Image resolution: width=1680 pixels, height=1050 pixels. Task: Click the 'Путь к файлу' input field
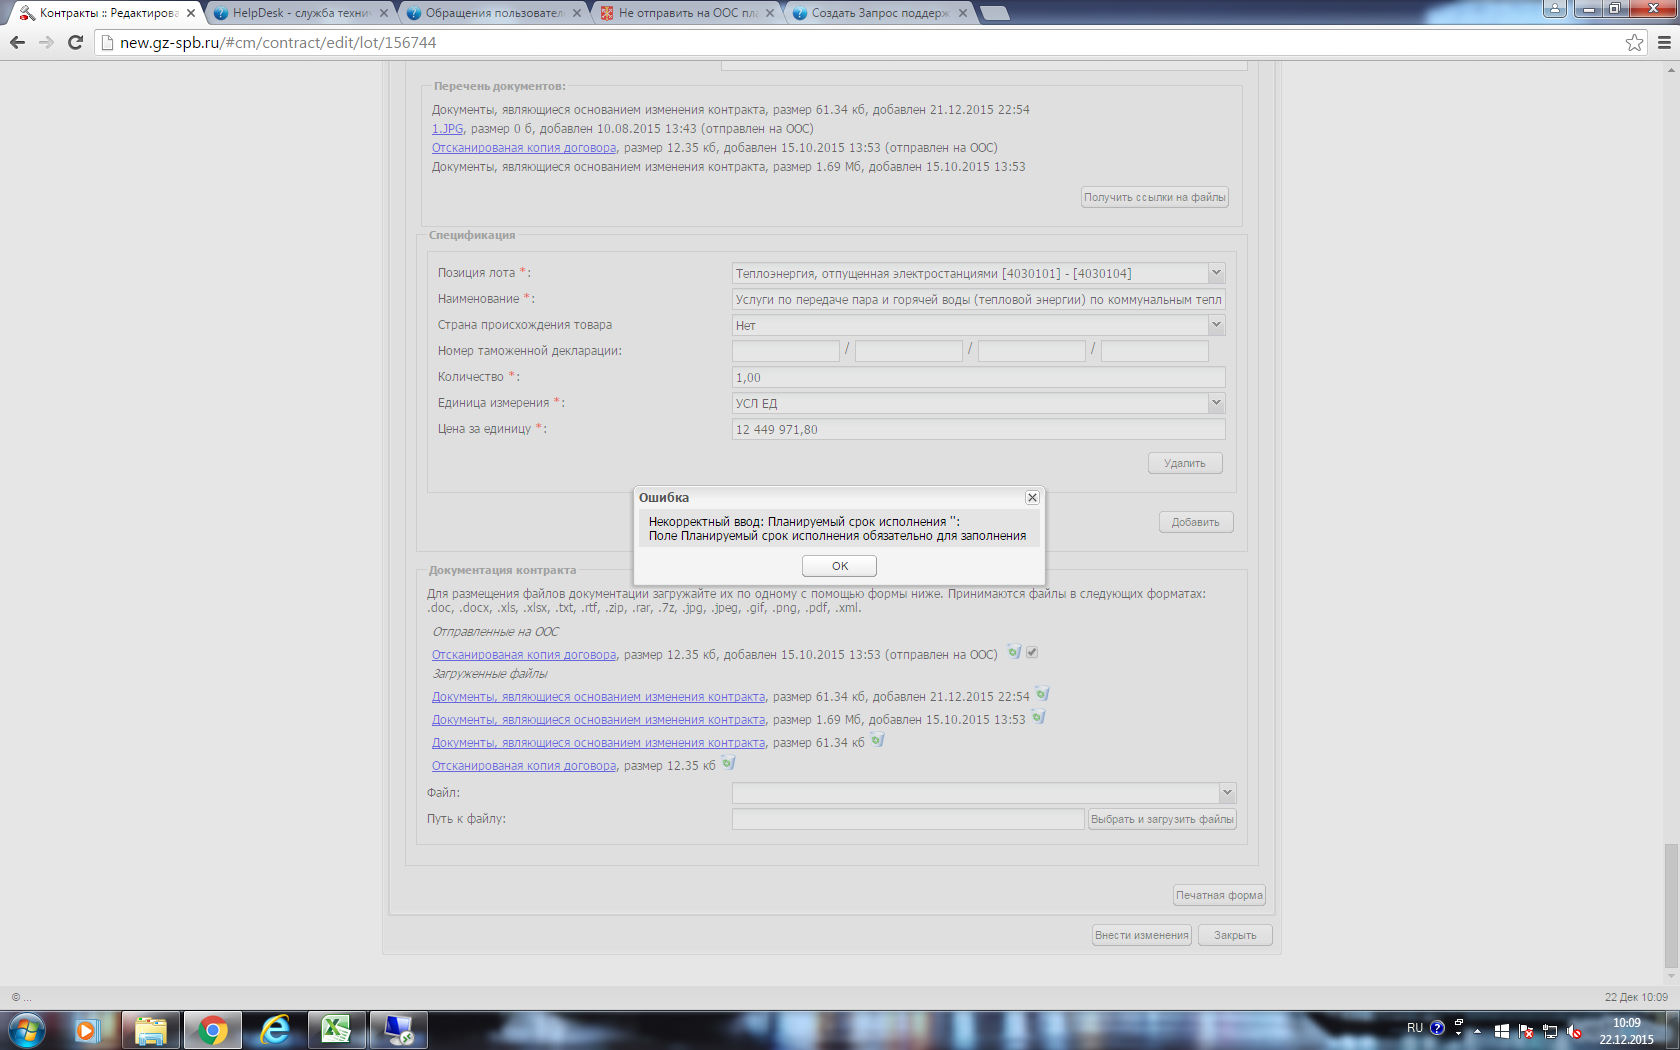point(908,819)
